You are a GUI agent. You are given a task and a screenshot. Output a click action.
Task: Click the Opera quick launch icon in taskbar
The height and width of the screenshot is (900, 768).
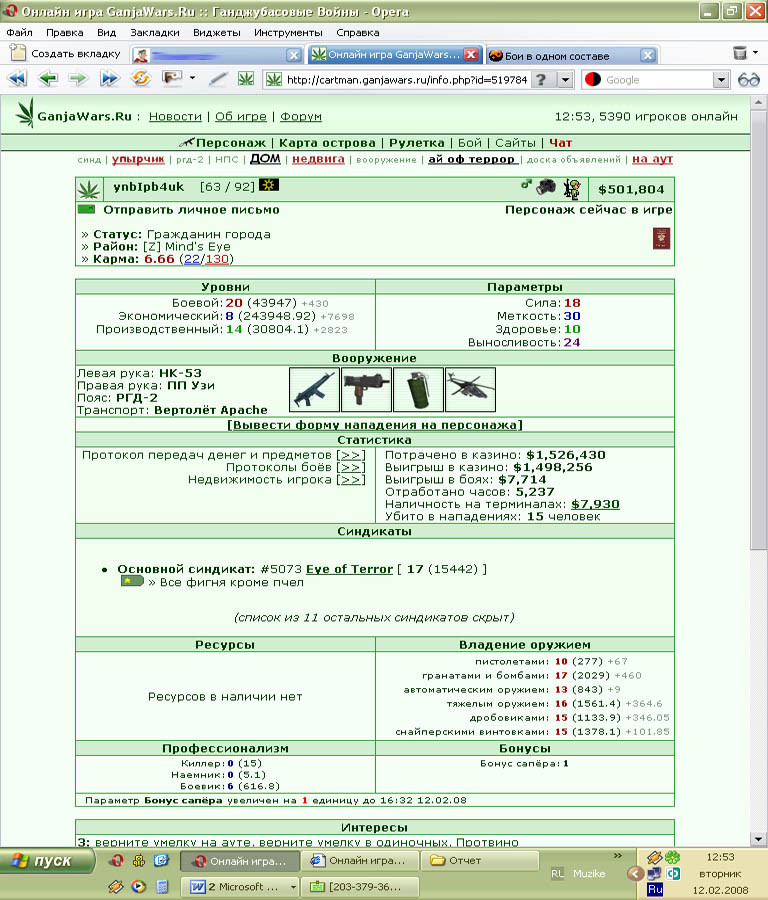117,860
